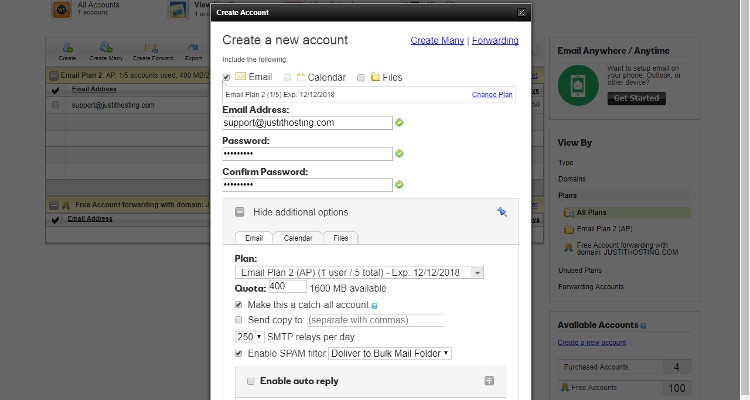Click green check icon next to Confirm Password

(399, 185)
